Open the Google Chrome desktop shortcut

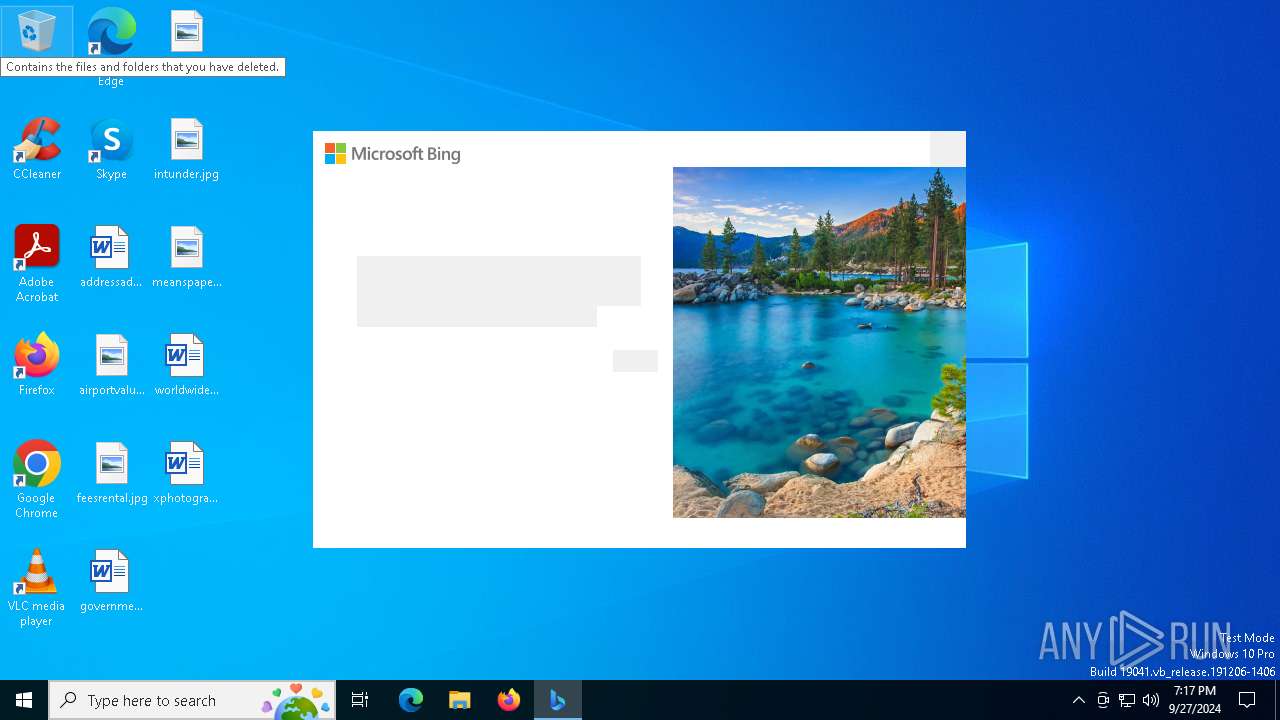pyautogui.click(x=37, y=480)
